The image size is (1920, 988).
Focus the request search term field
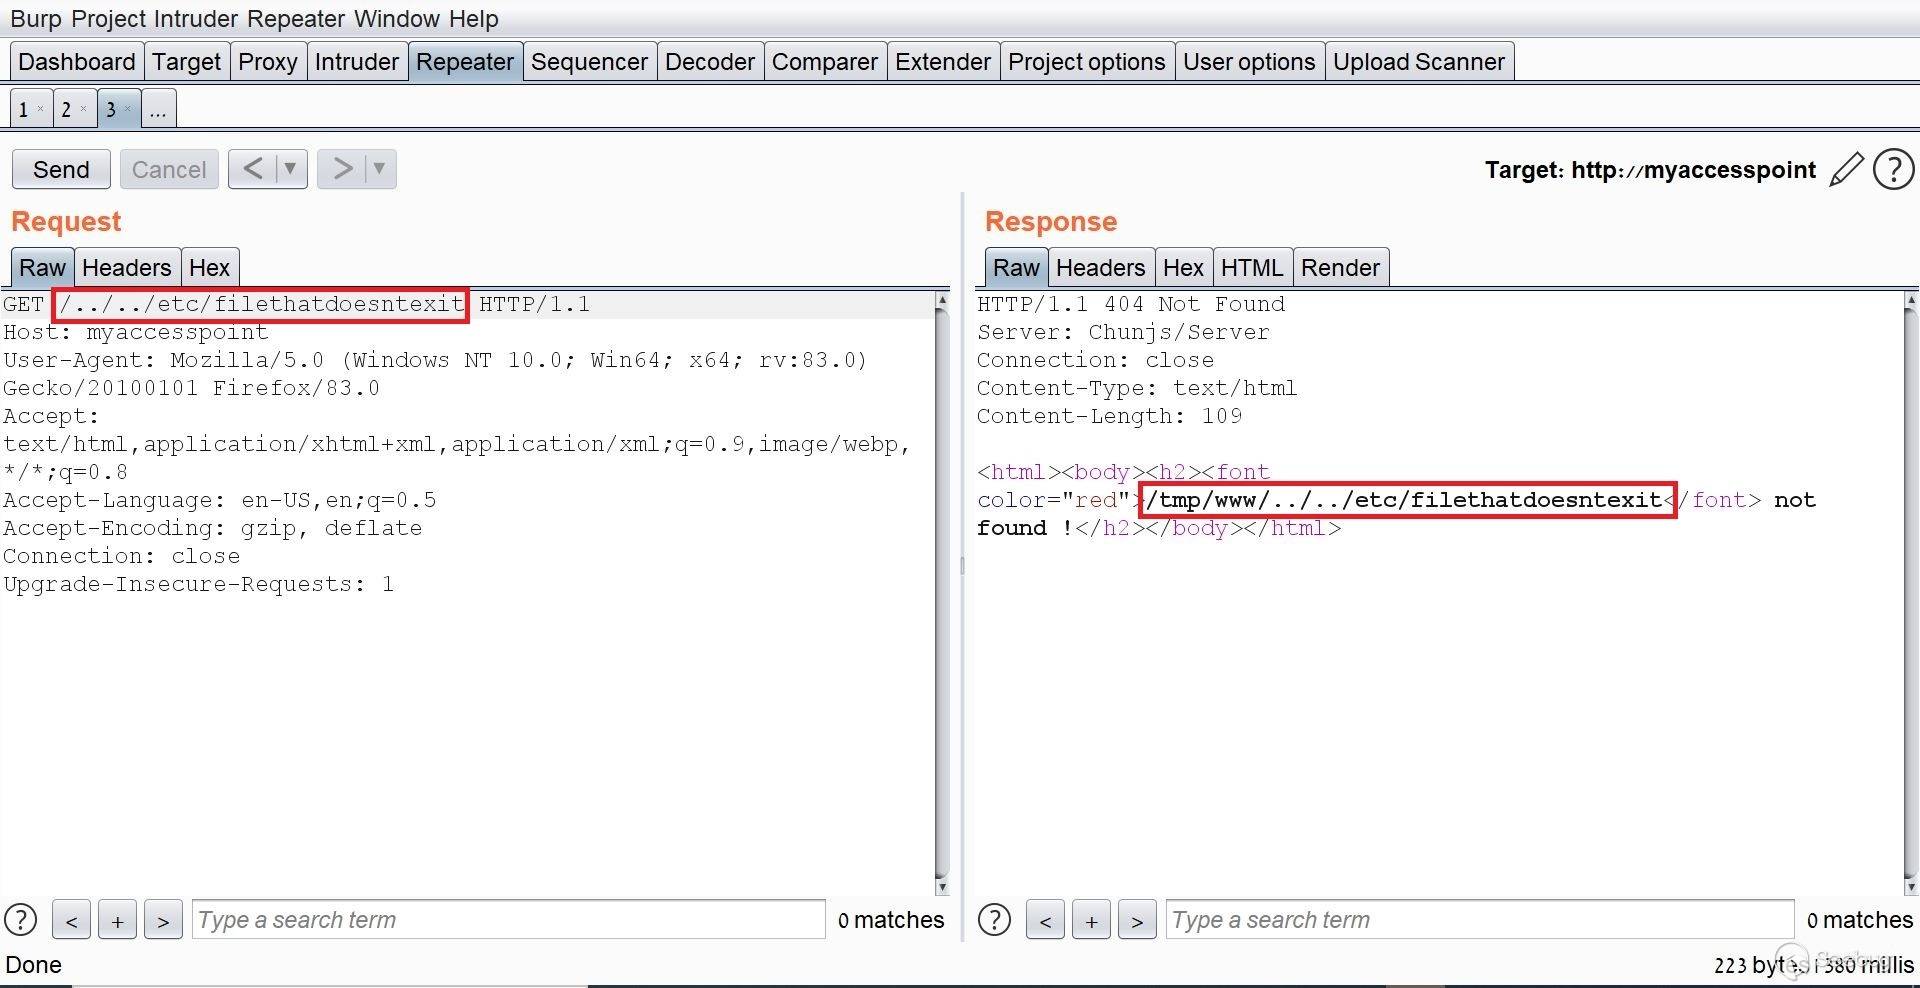click(508, 920)
